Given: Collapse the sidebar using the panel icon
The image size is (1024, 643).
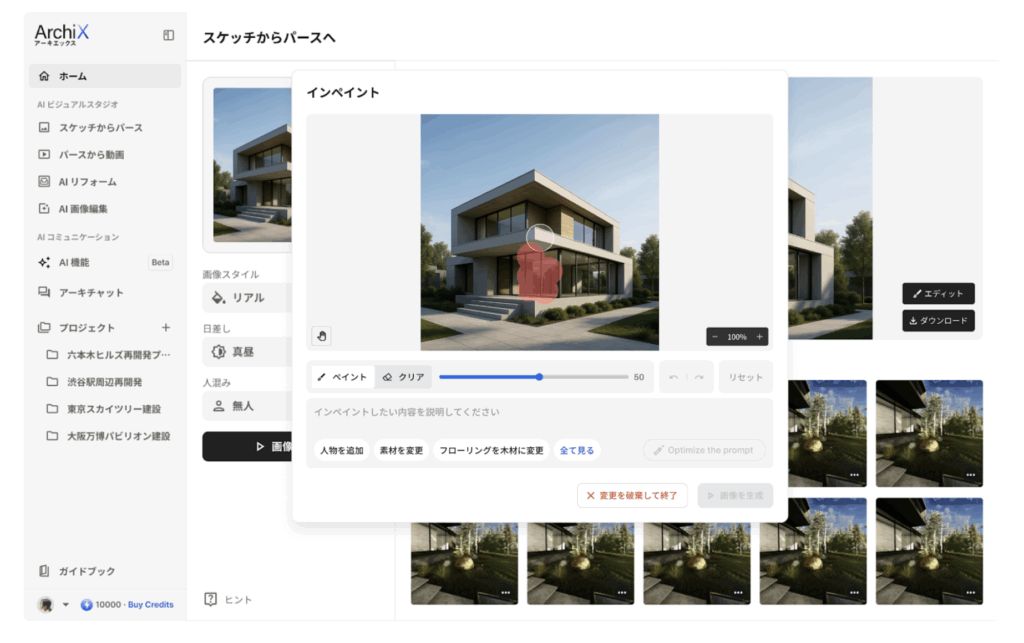Looking at the screenshot, I should coord(168,35).
